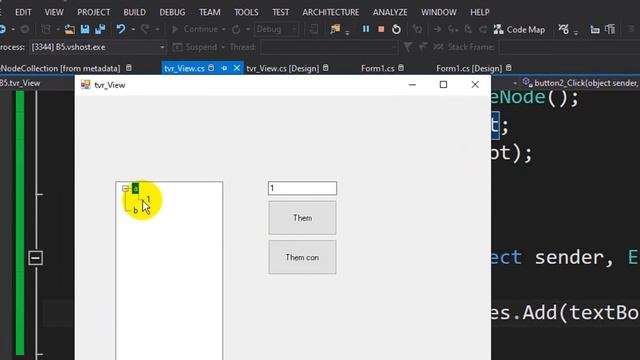640x360 pixels.
Task: Click the Save icon in toolbar
Action: [85, 29]
